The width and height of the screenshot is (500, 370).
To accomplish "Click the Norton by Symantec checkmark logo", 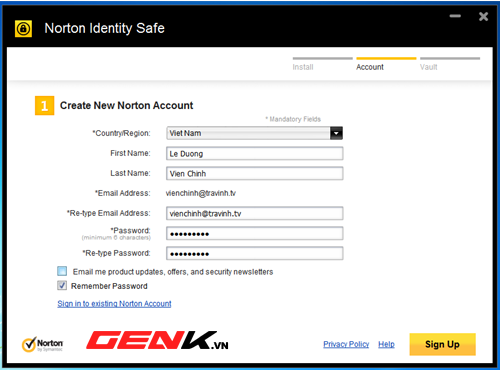I will pyautogui.click(x=42, y=344).
